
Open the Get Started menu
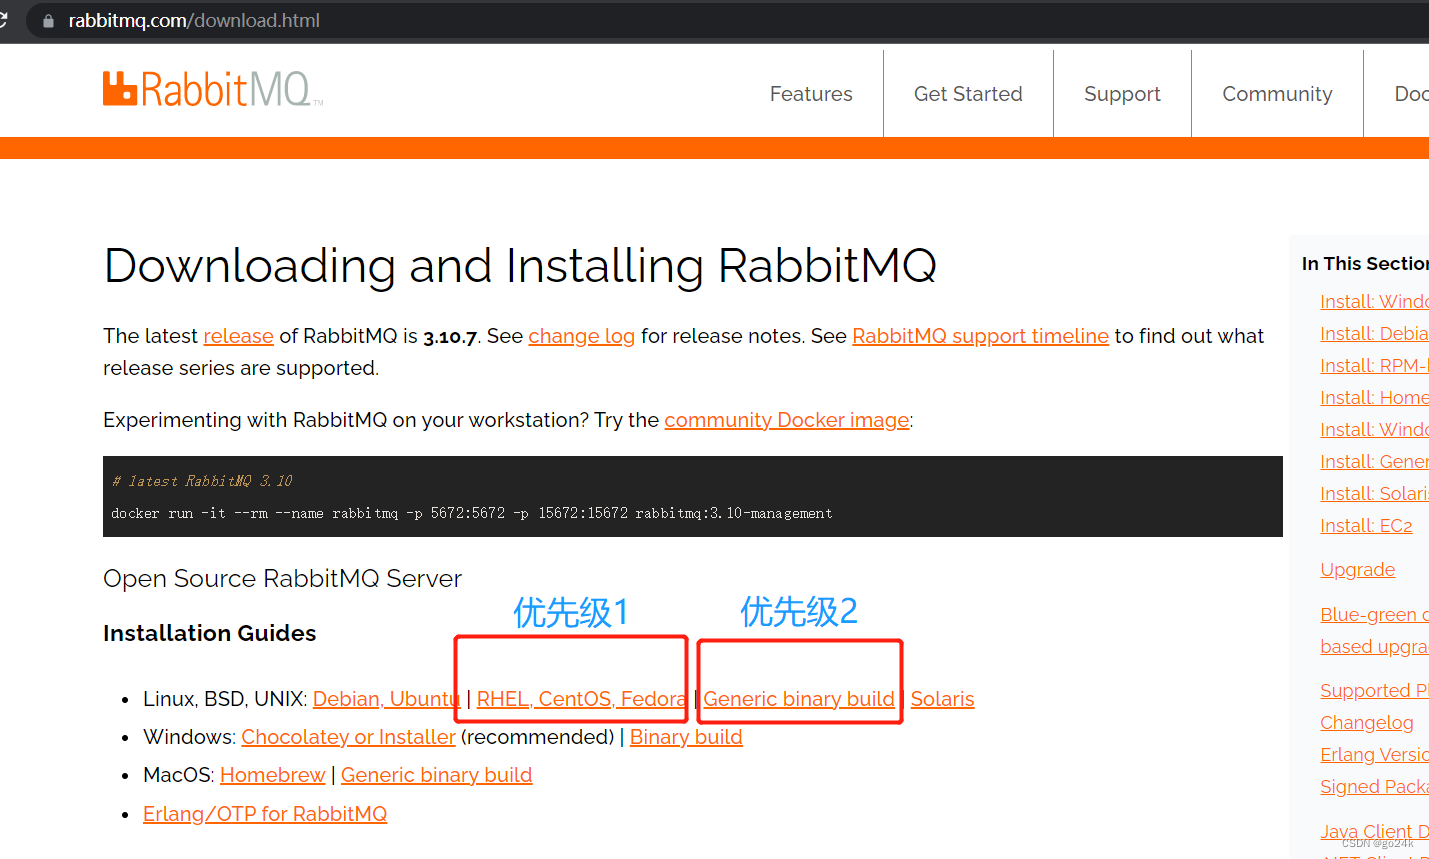968,94
